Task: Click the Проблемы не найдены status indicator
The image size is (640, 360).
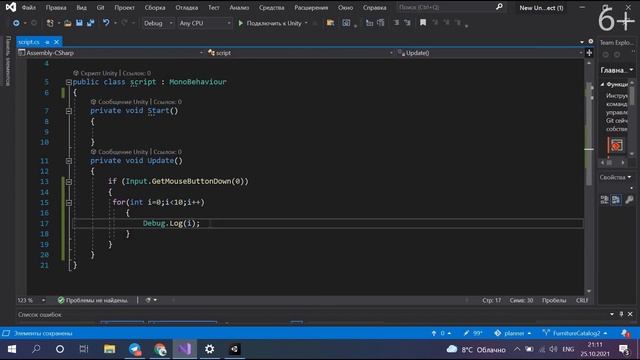Action: coord(93,300)
